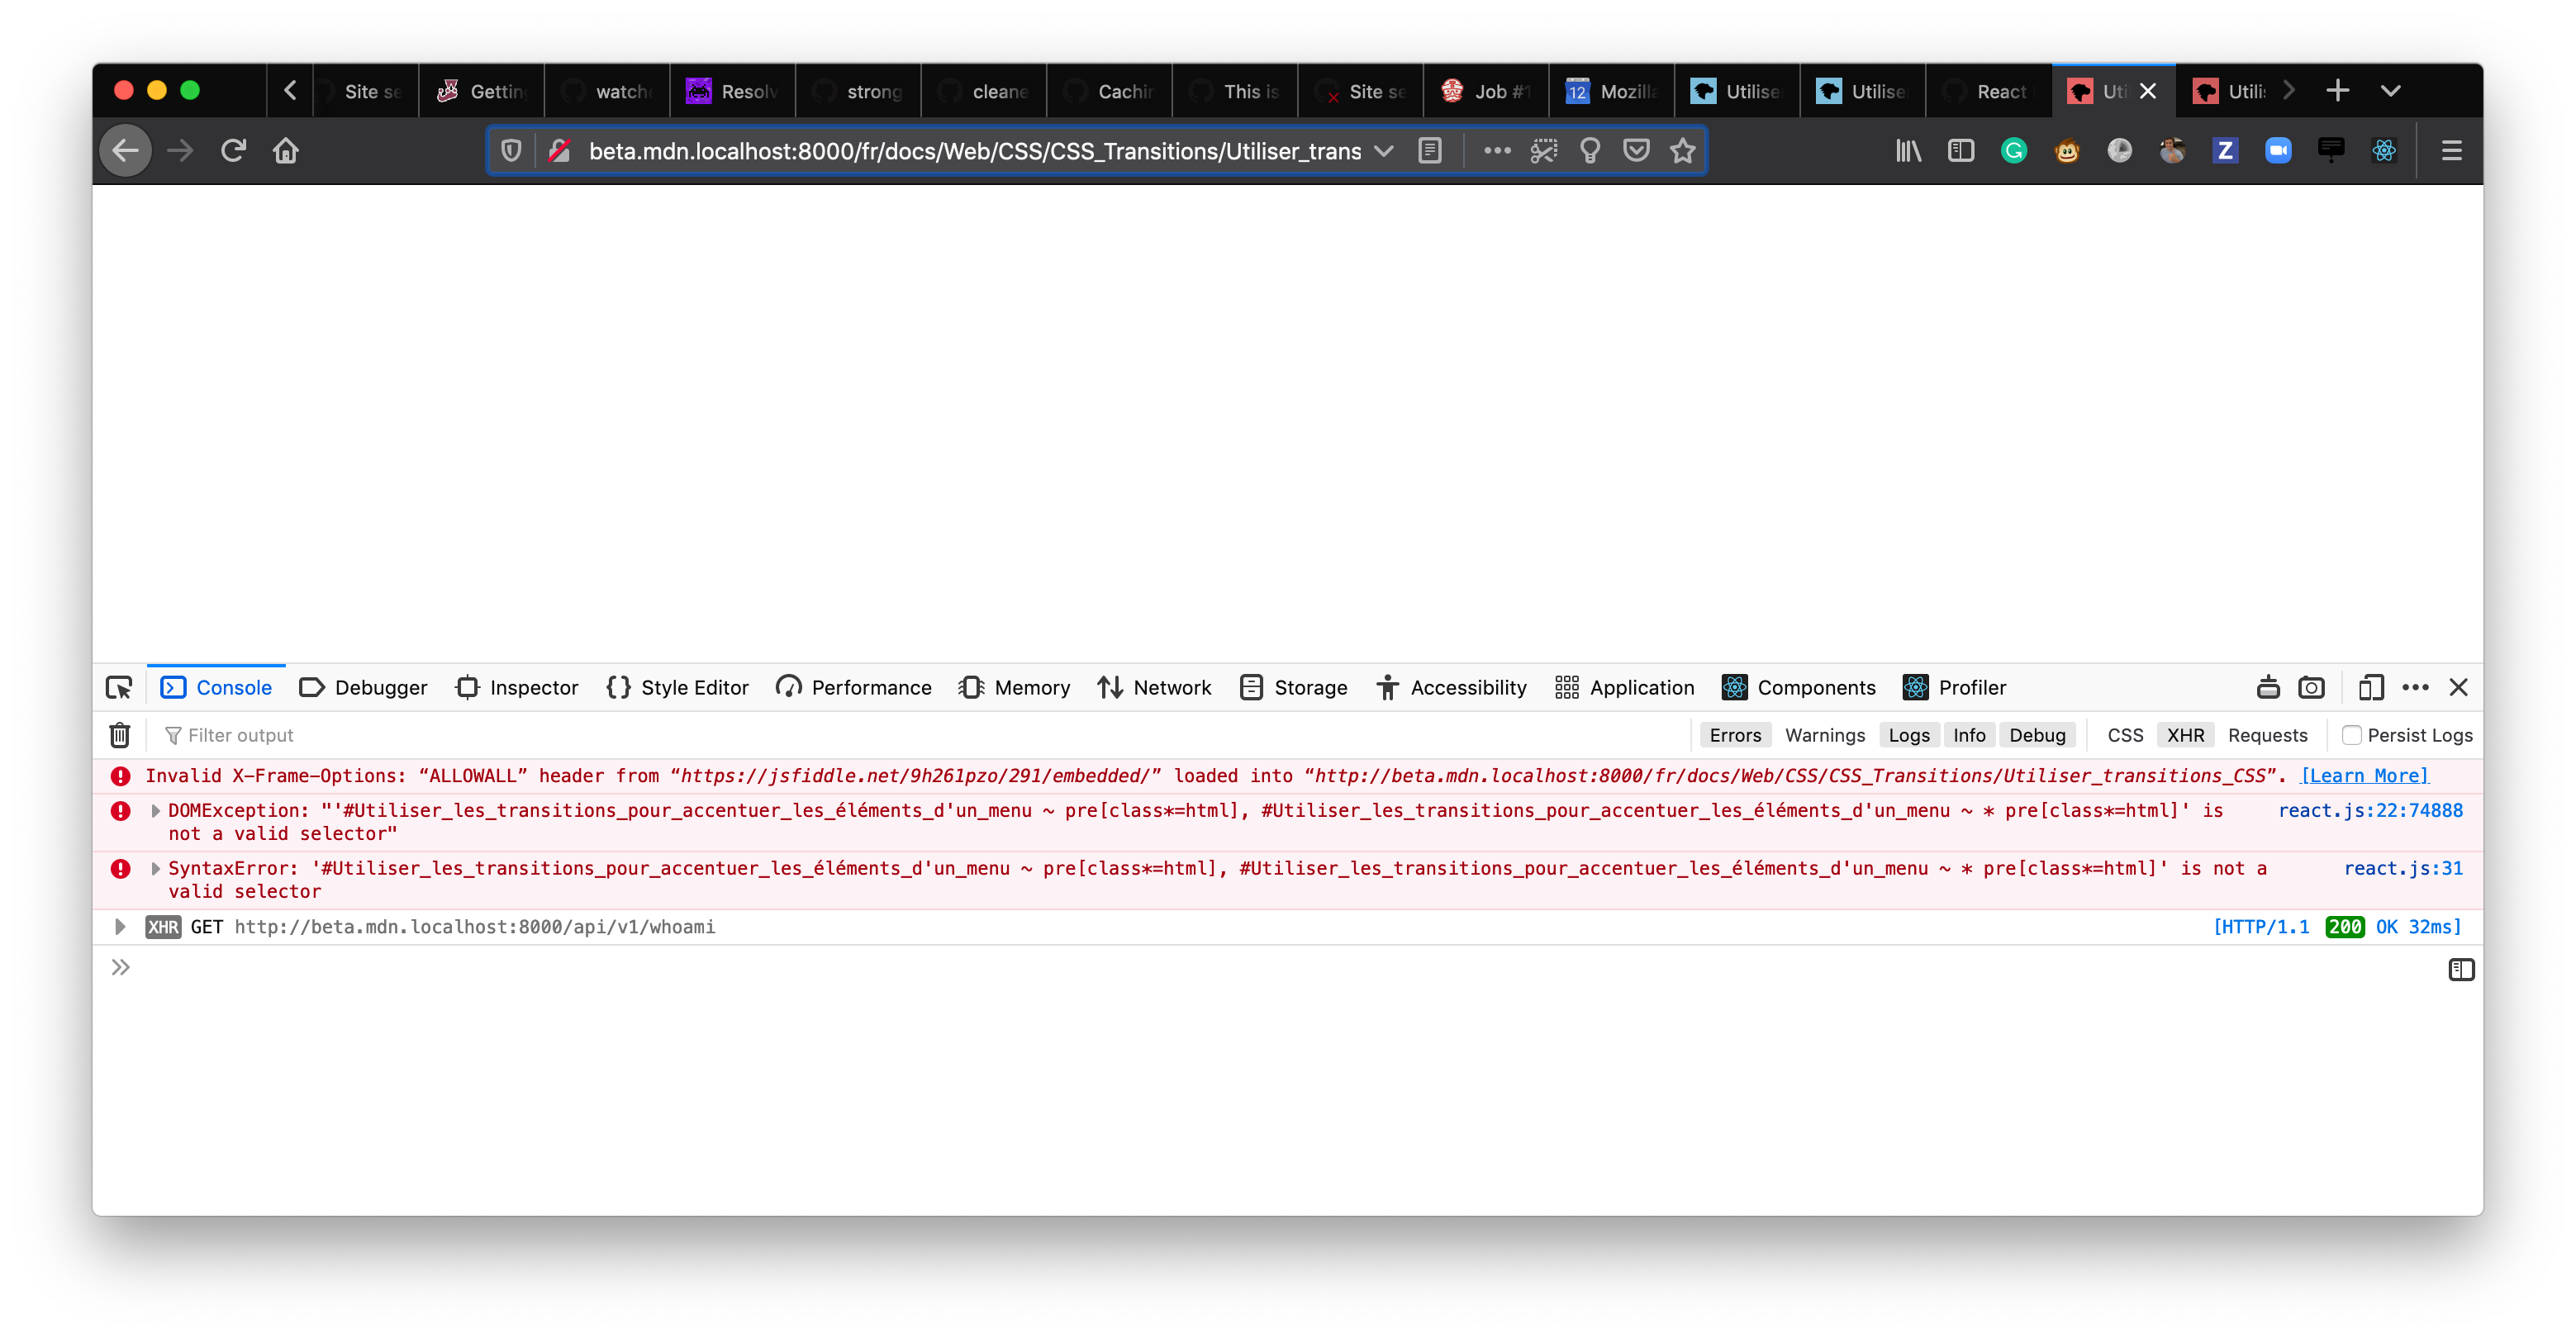Open source link react.js:22:74888

pos(2370,811)
